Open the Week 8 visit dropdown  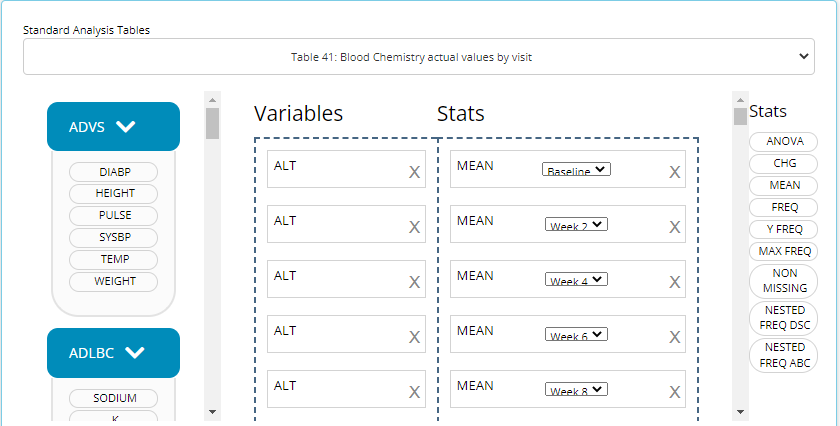pos(576,389)
